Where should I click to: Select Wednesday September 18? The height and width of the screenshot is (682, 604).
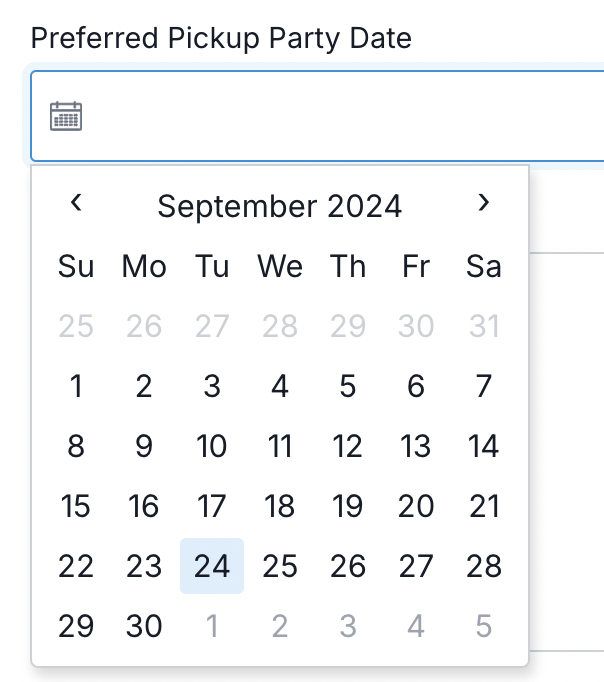[x=280, y=506]
